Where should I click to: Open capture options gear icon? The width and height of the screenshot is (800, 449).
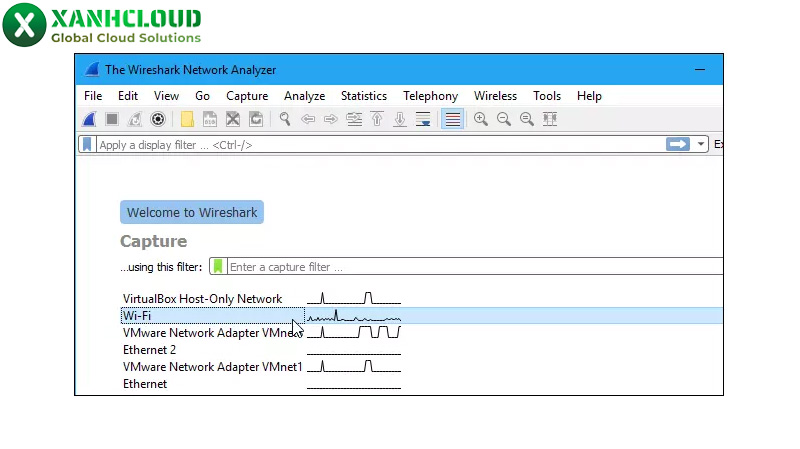pyautogui.click(x=157, y=119)
